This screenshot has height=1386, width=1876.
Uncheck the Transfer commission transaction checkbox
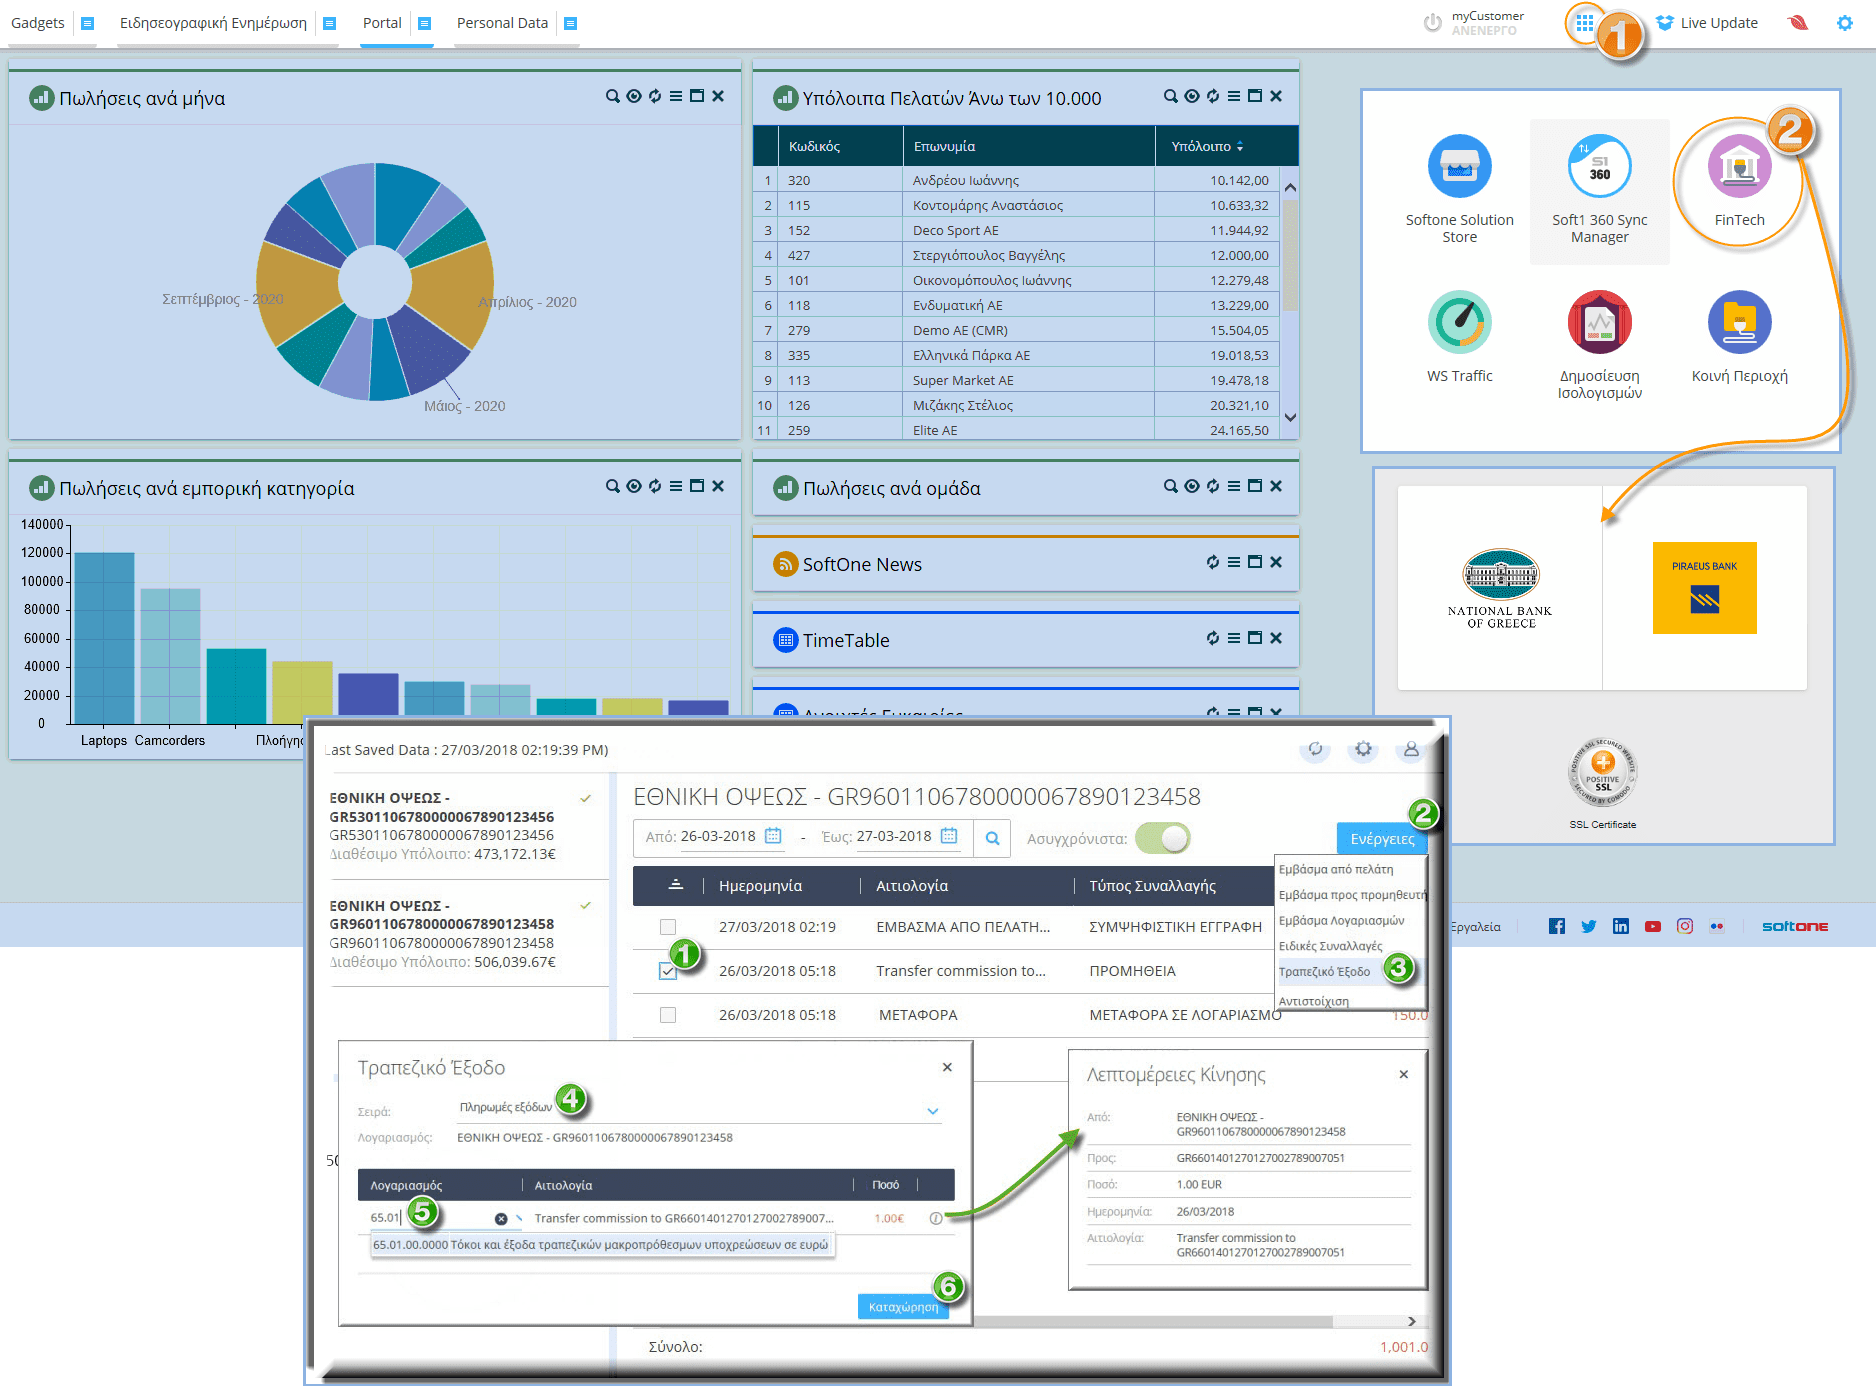[668, 971]
